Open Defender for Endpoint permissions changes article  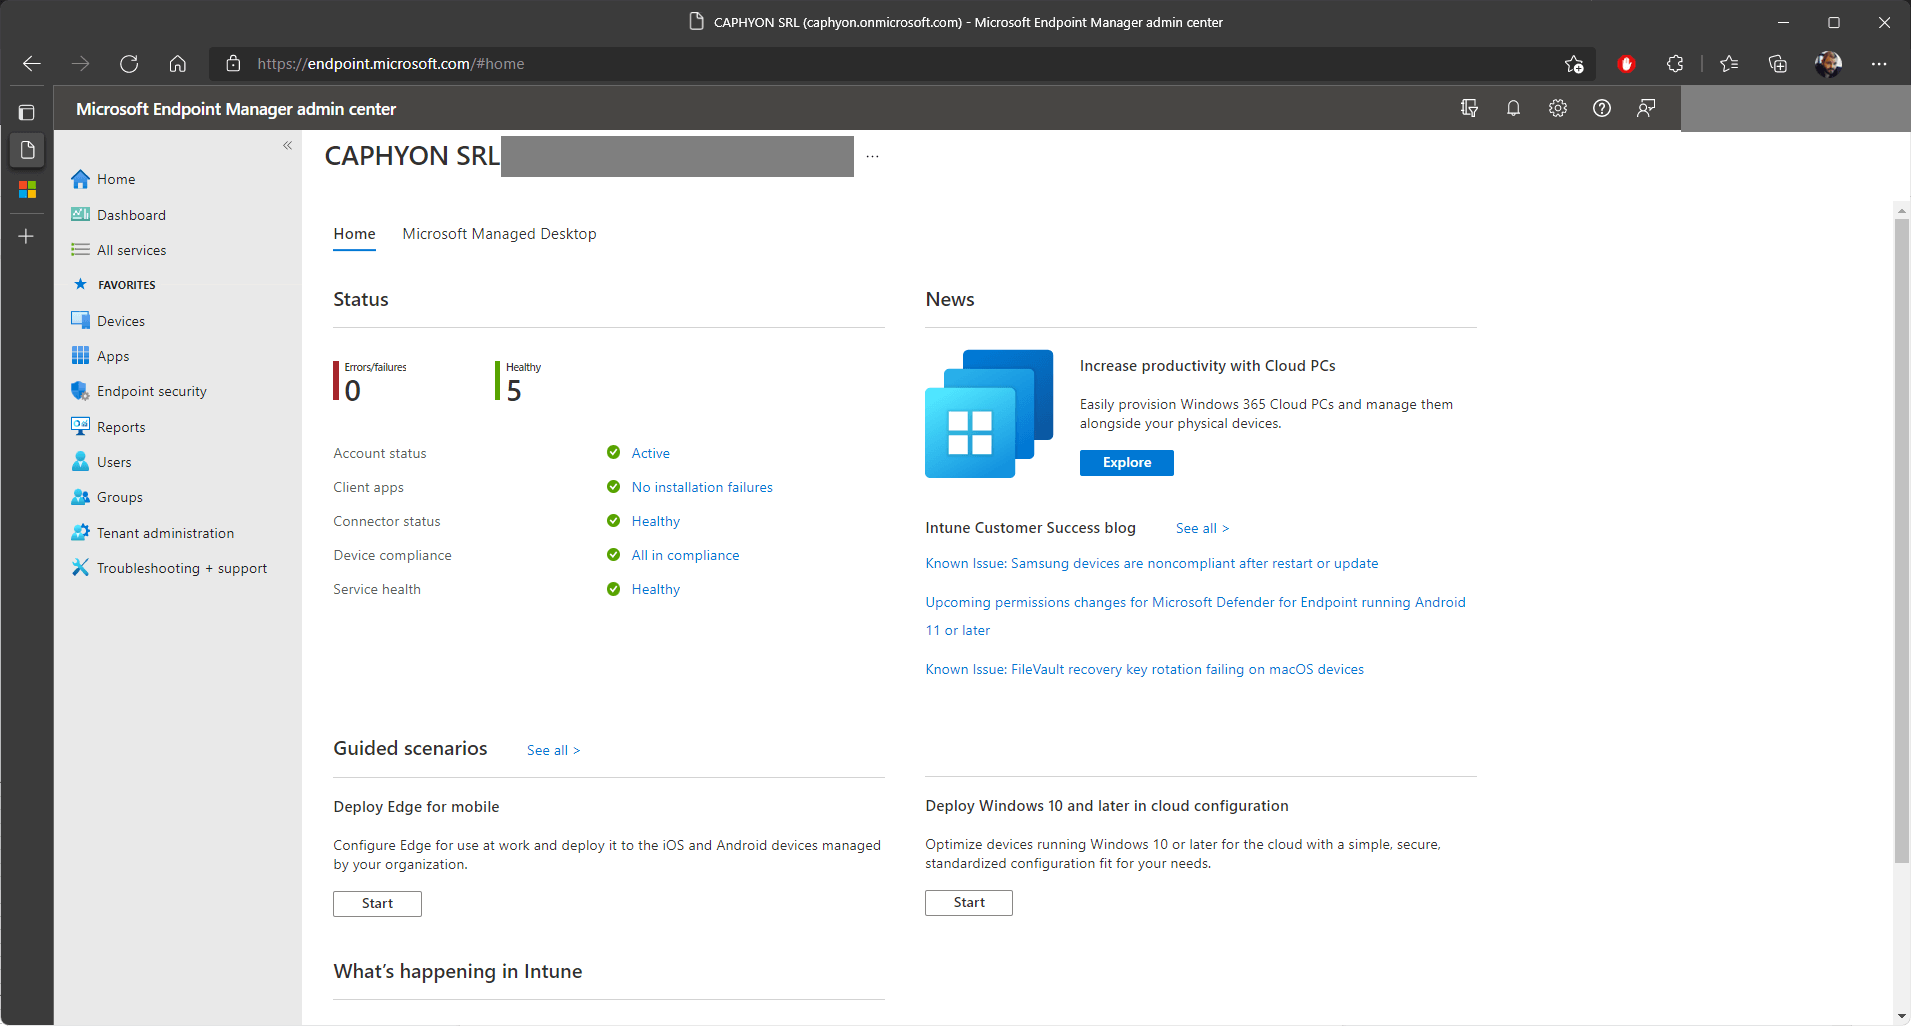click(1195, 616)
